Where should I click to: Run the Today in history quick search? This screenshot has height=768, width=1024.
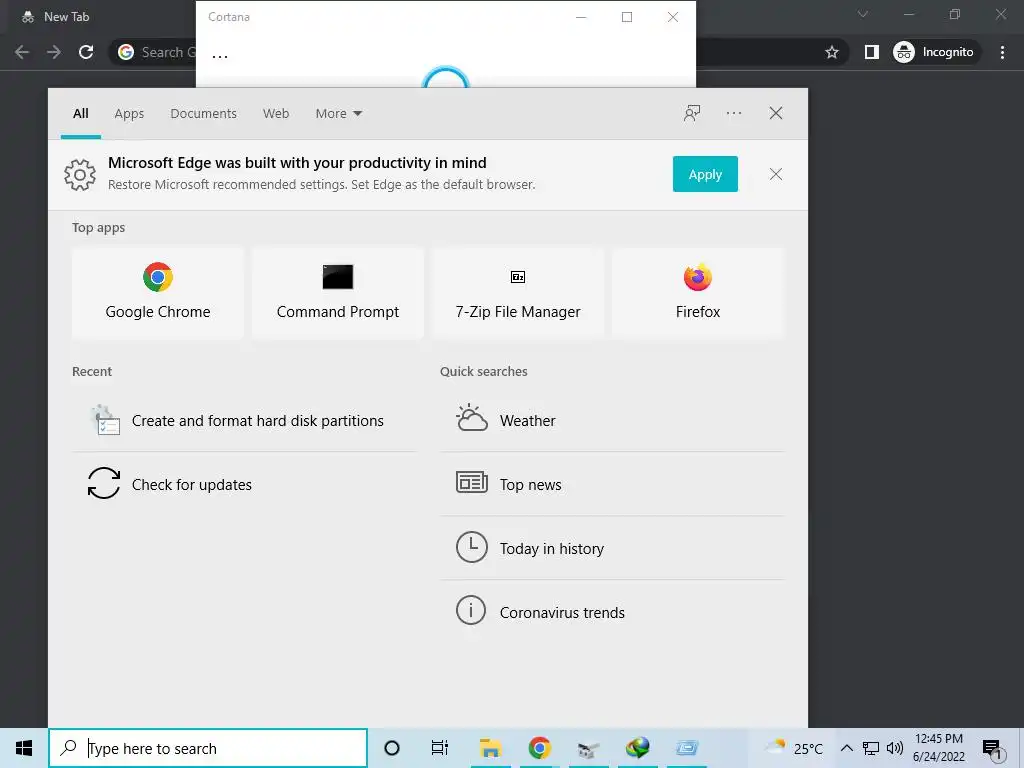(x=612, y=549)
